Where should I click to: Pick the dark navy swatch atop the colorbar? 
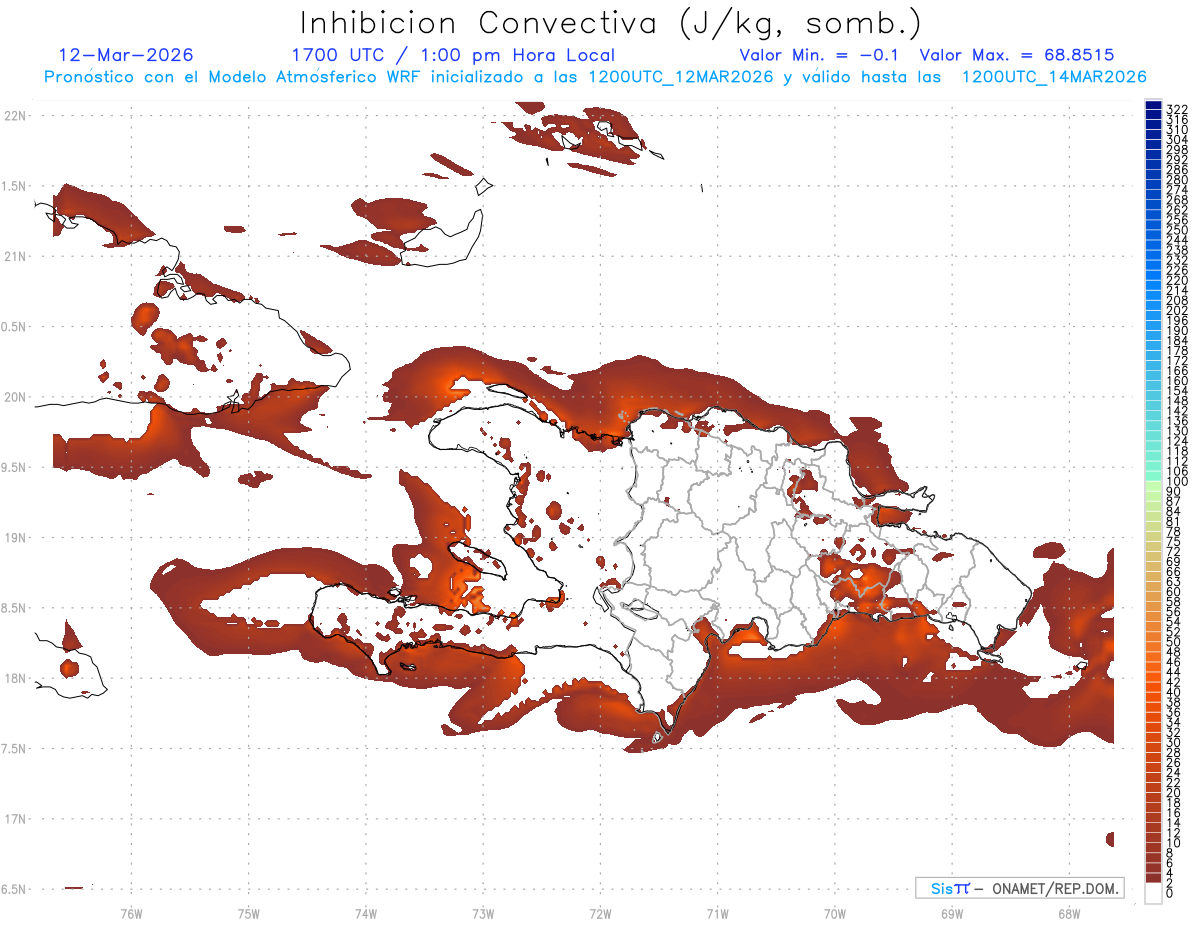1153,105
